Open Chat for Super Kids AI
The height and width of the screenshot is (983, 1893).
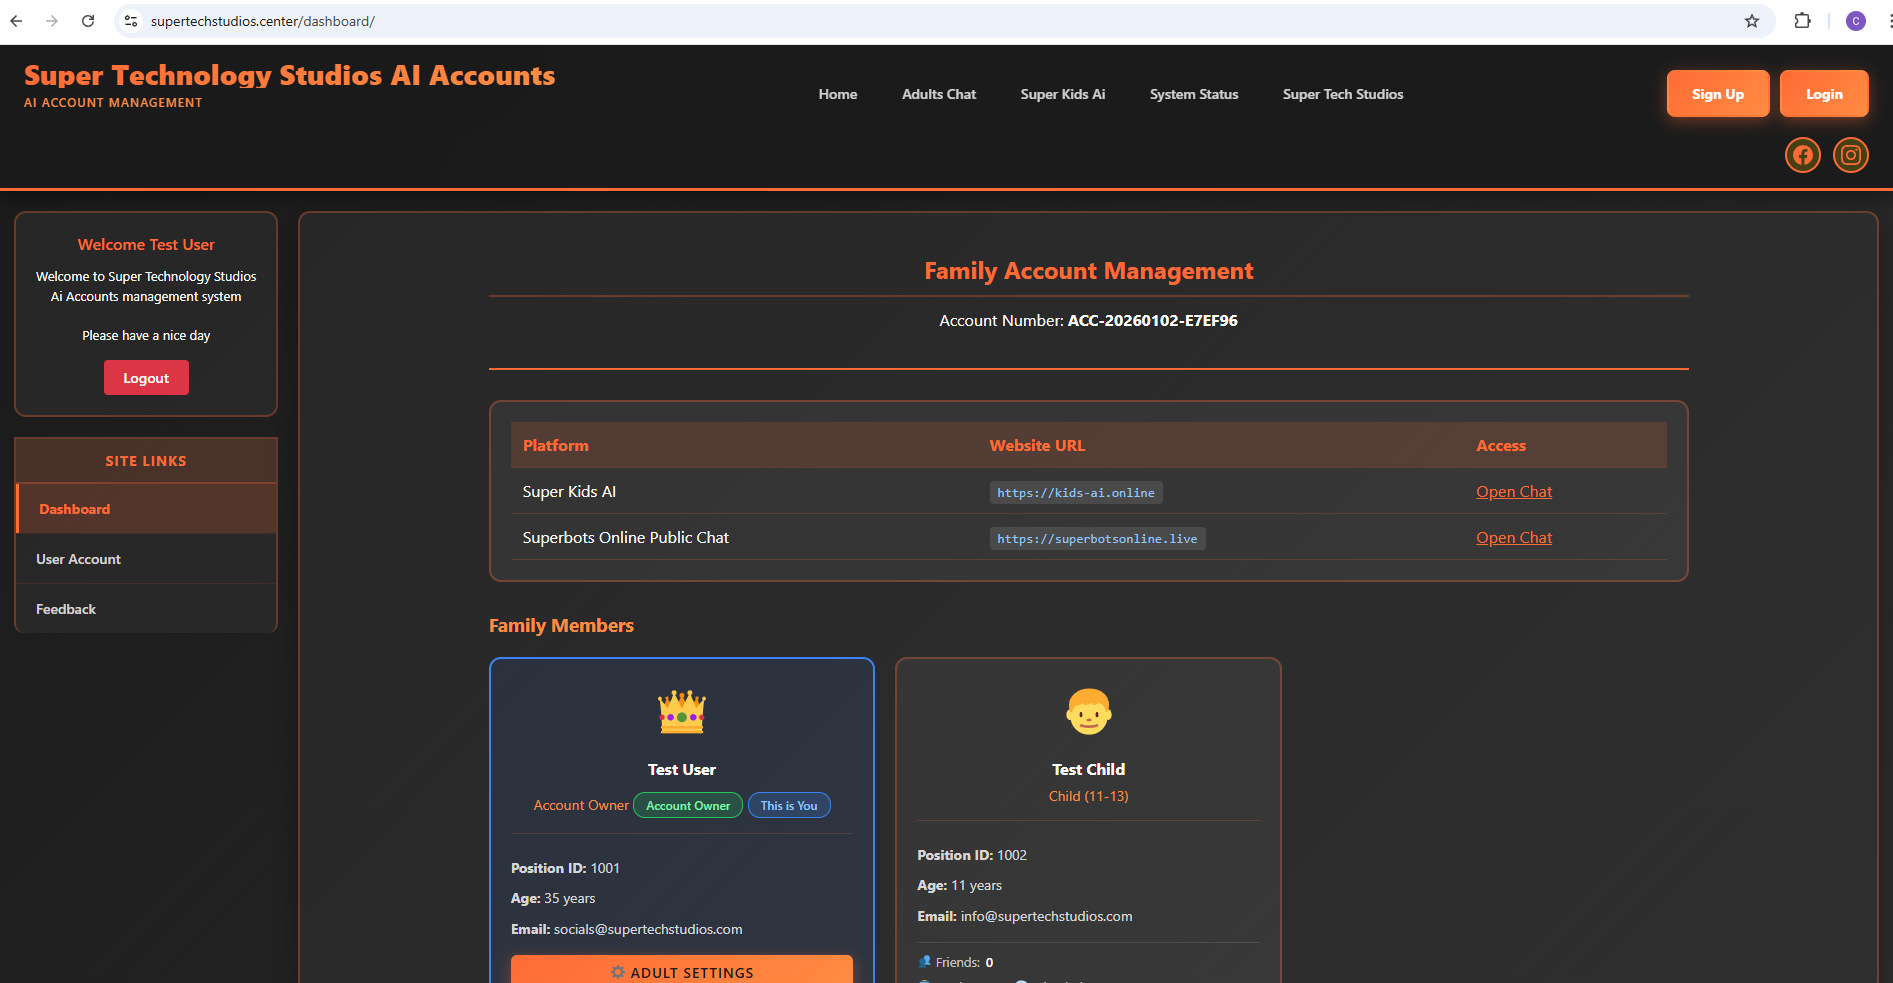point(1514,492)
